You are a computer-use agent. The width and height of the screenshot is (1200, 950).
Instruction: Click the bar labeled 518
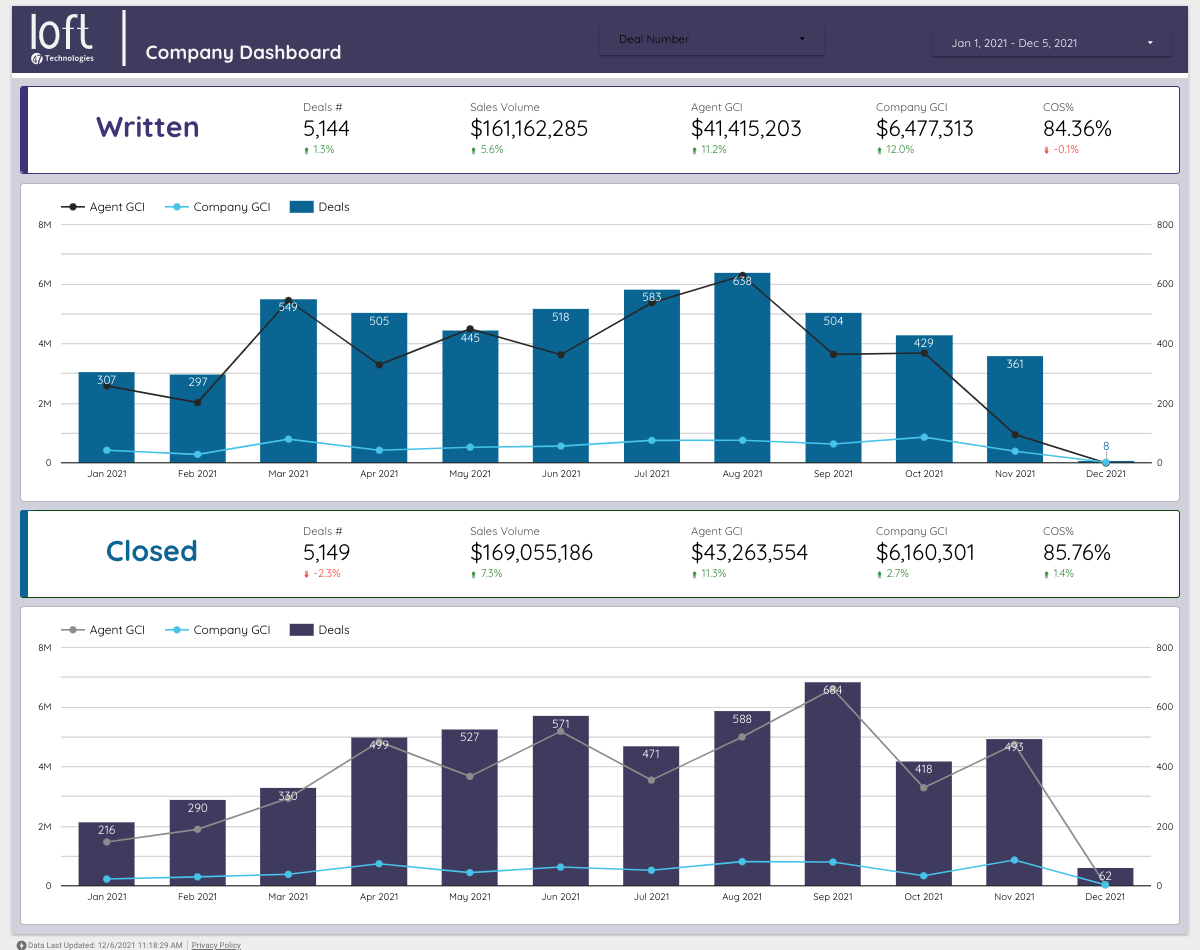coord(561,386)
